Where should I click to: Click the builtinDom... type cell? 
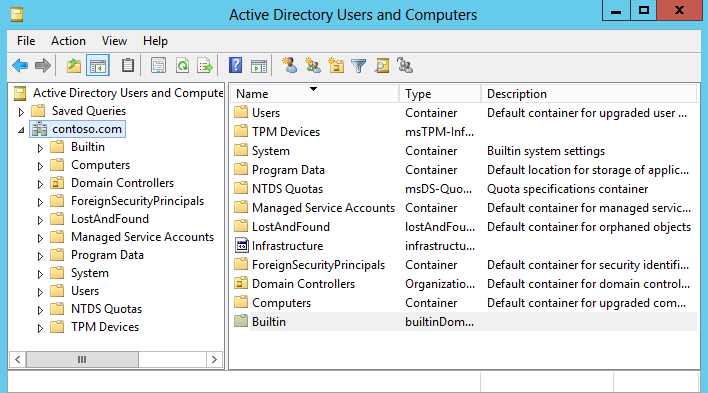point(439,322)
